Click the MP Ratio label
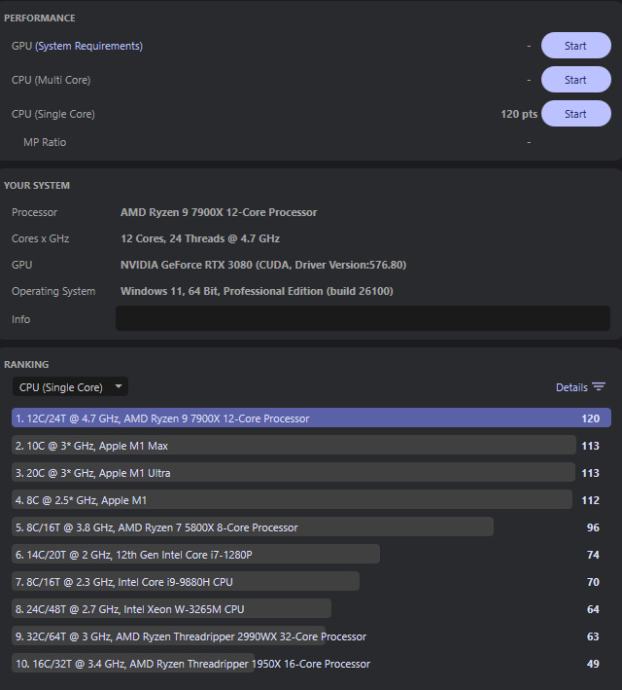The height and width of the screenshot is (690, 622). (x=45, y=142)
